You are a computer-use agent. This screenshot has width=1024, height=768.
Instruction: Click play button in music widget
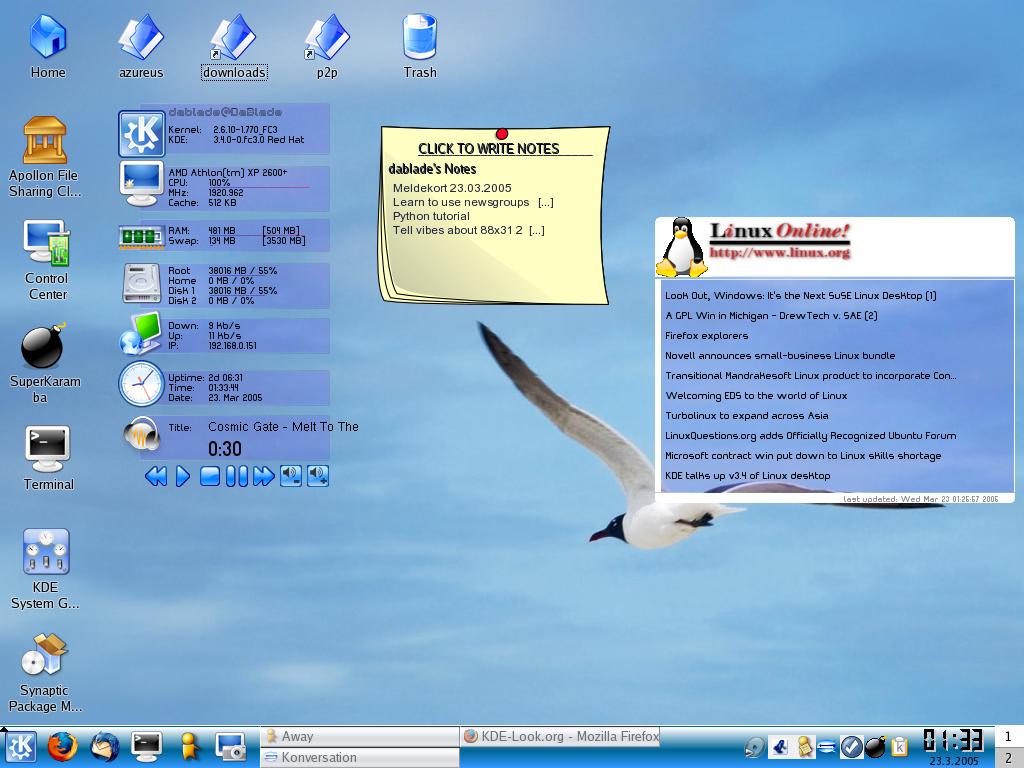pyautogui.click(x=183, y=476)
